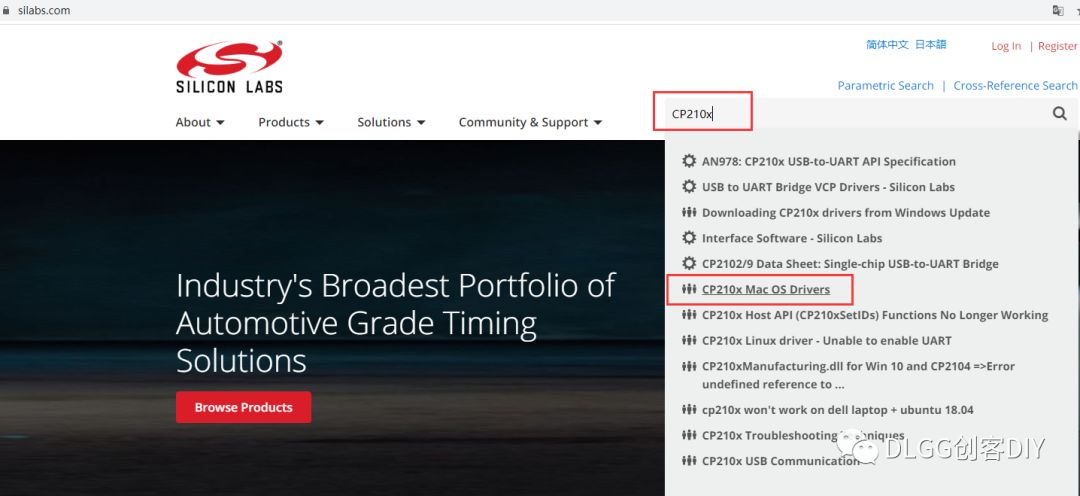Screen dimensions: 1080x496
Task: Click the Silicon Labs logo
Action: click(x=229, y=67)
